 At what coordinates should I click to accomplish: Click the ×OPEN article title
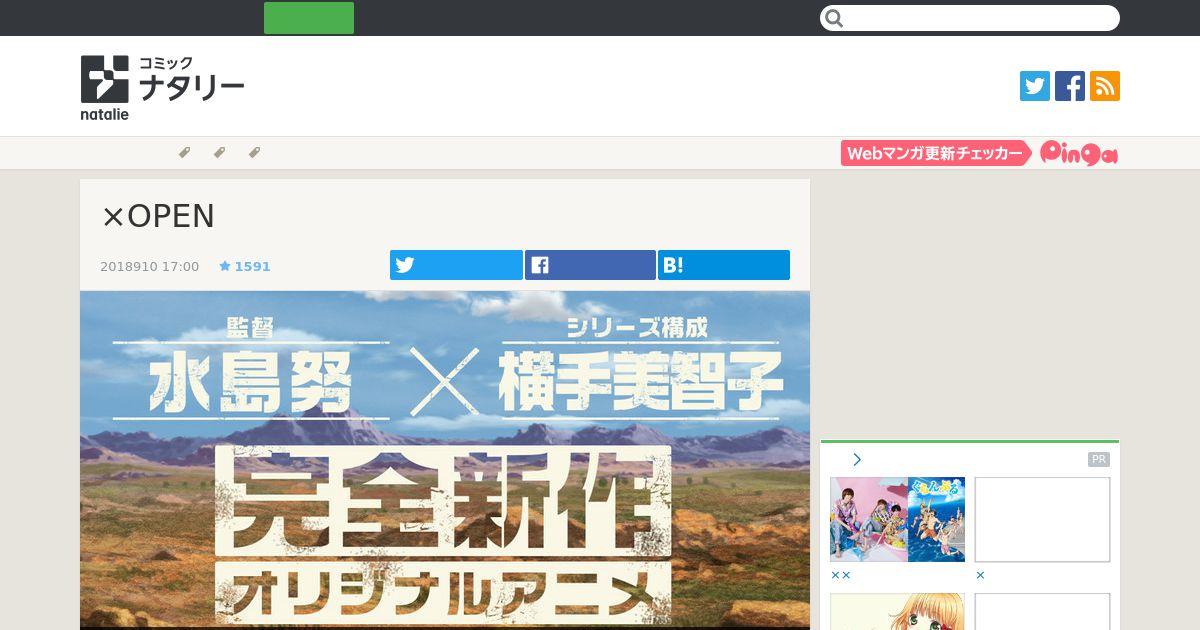click(x=158, y=217)
